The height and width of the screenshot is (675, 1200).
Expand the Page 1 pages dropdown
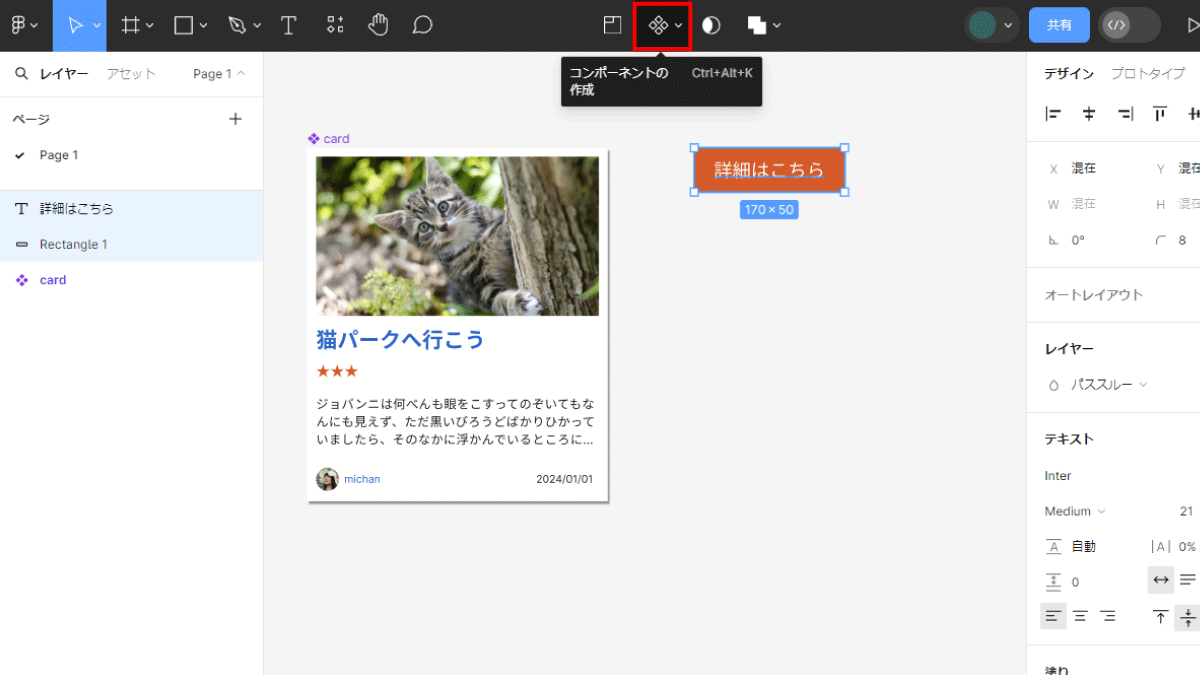click(219, 74)
